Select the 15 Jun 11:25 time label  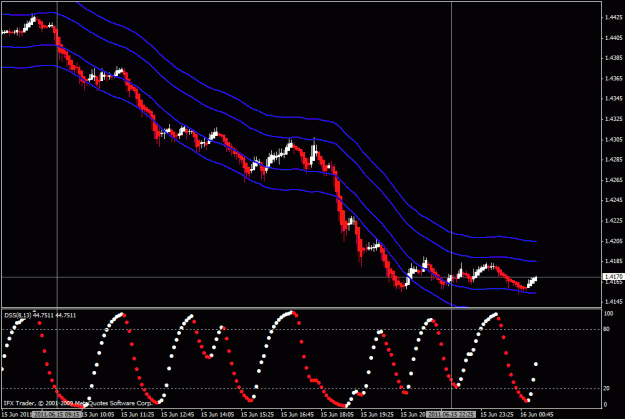(x=138, y=415)
